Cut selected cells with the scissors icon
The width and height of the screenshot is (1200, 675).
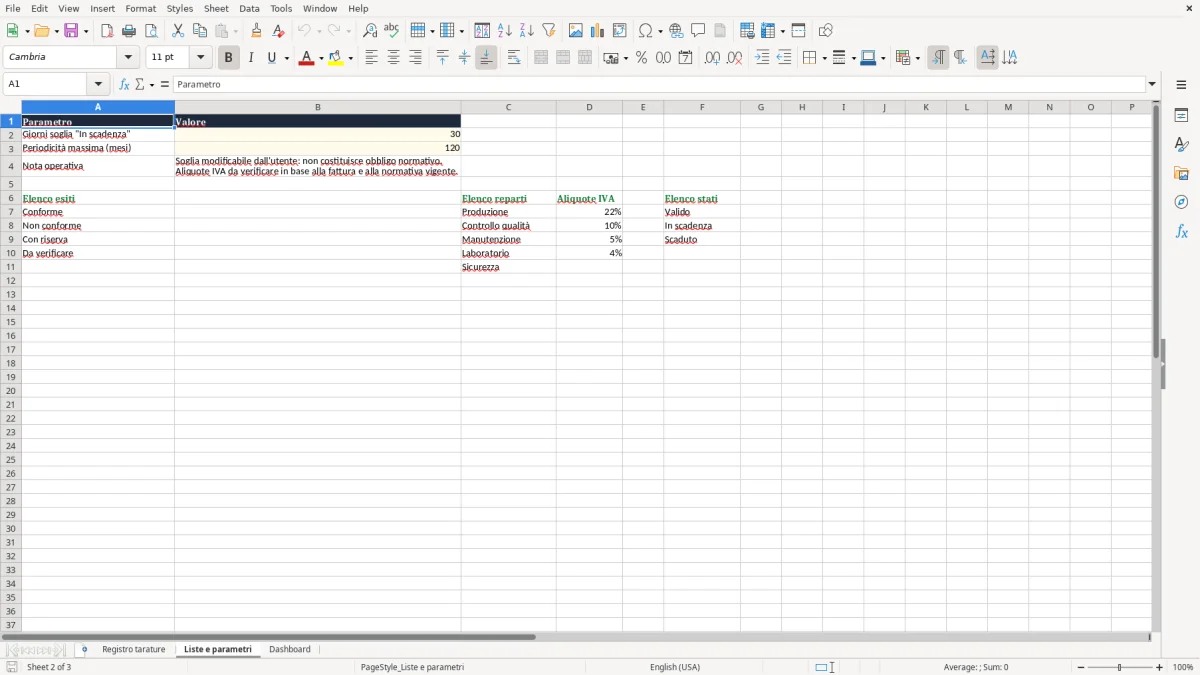[x=178, y=31]
